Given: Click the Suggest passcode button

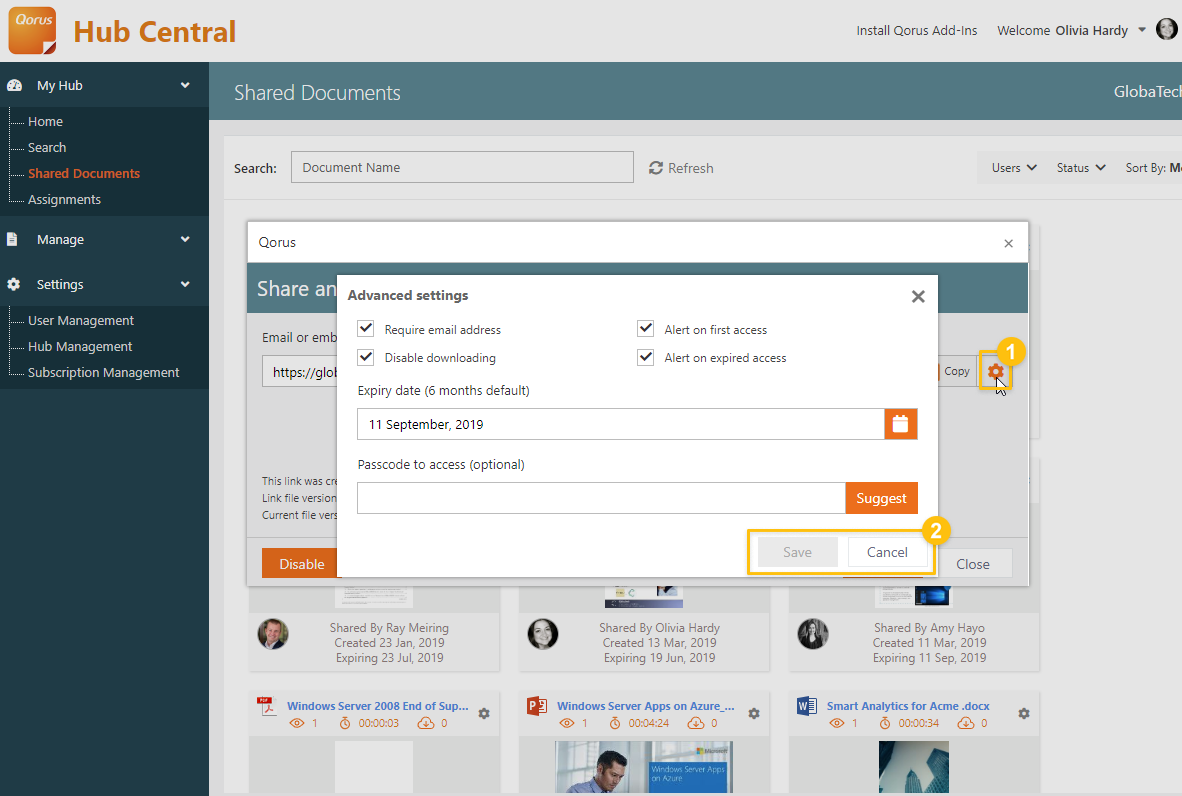Looking at the screenshot, I should tap(881, 498).
